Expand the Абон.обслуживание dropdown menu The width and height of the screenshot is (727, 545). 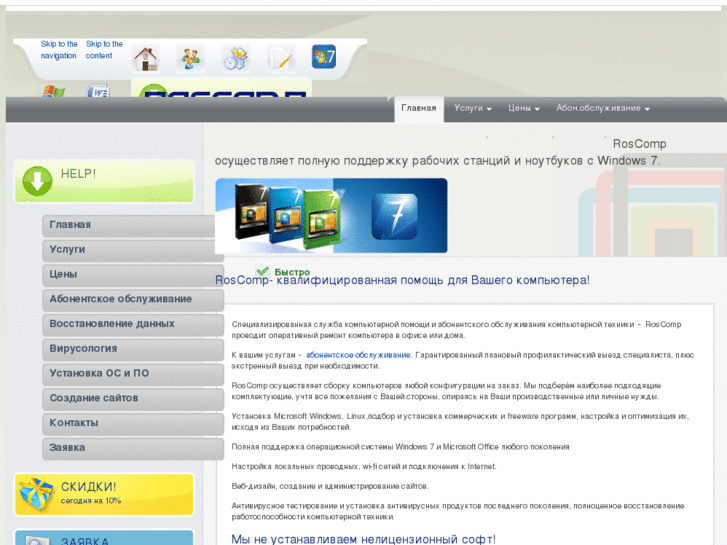(x=602, y=108)
